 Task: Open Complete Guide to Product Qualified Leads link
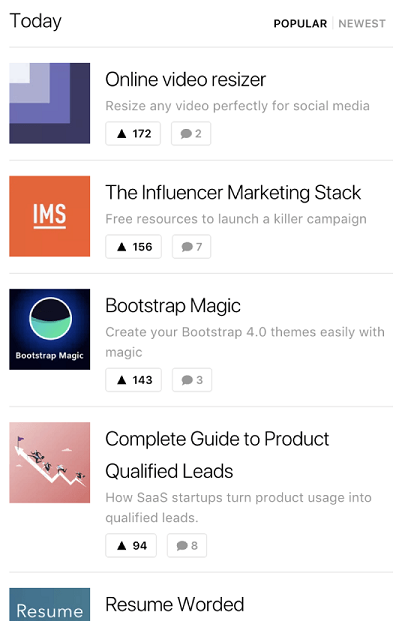pos(217,455)
